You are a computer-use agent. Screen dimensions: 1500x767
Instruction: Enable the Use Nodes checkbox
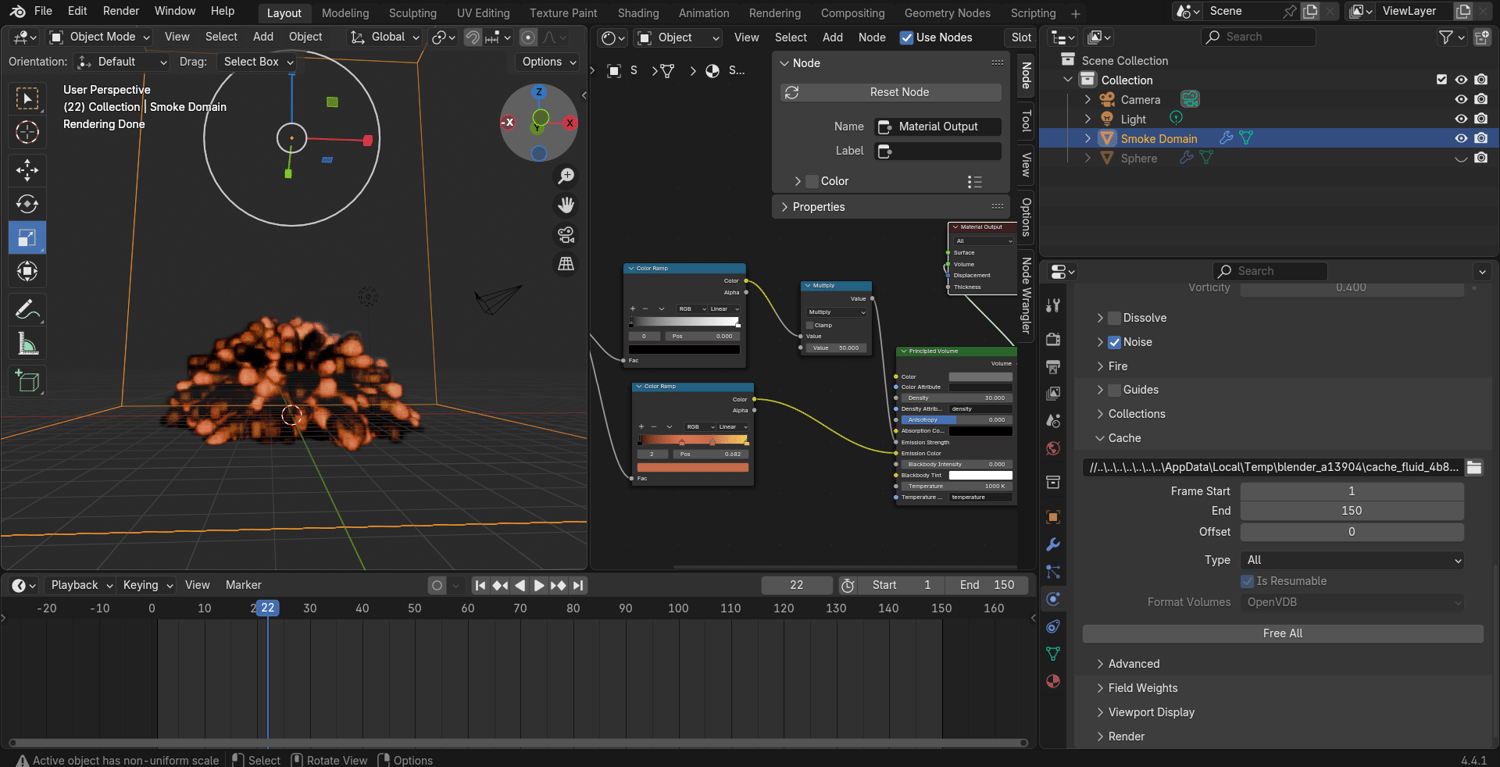click(x=907, y=37)
